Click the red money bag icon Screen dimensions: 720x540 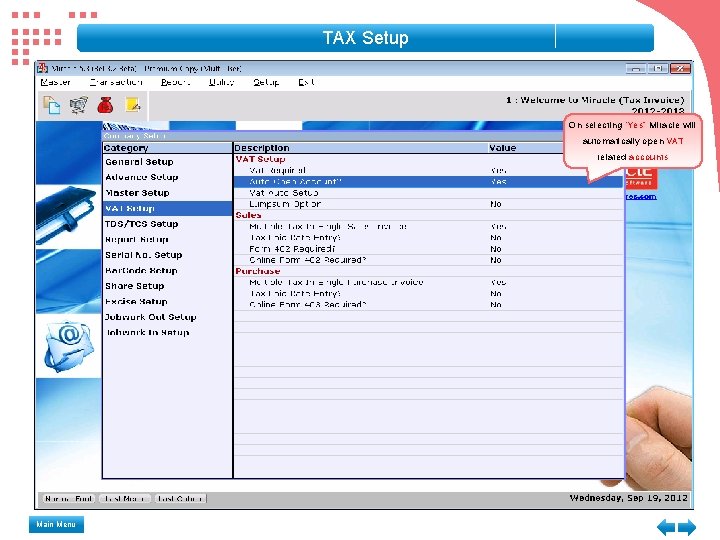pyautogui.click(x=105, y=105)
